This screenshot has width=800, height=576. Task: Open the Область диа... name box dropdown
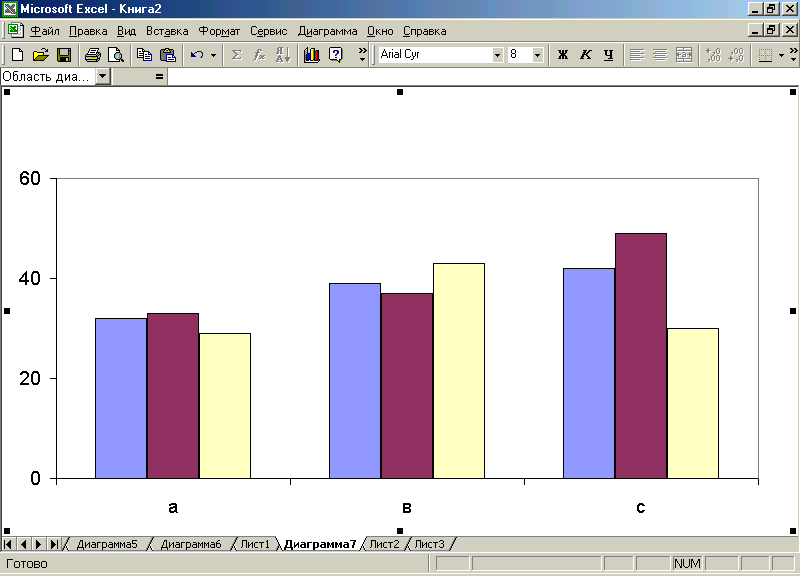click(x=103, y=77)
